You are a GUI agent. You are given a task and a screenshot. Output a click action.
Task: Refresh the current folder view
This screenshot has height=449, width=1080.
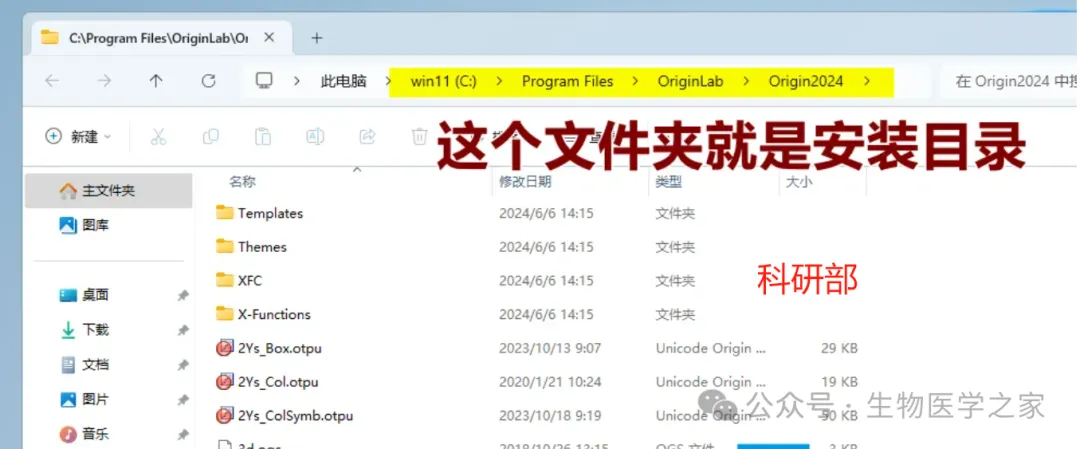point(209,81)
